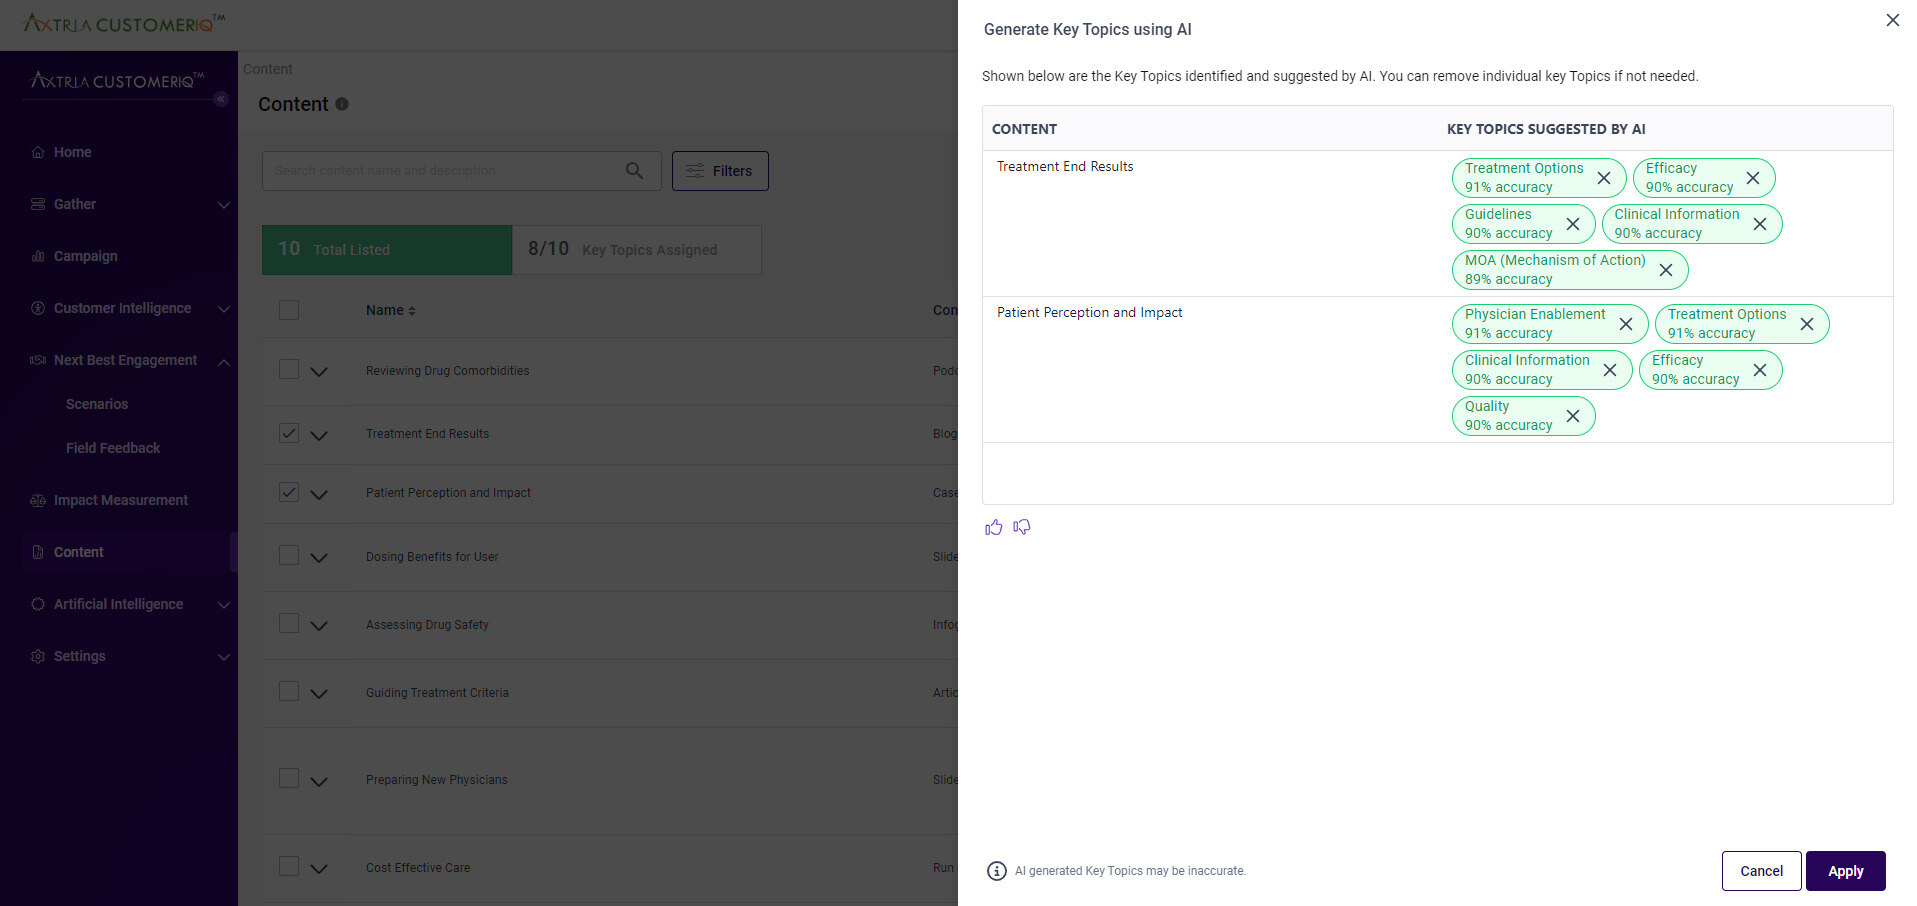Collapse the navigation sidebar
1917x906 pixels.
click(221, 99)
